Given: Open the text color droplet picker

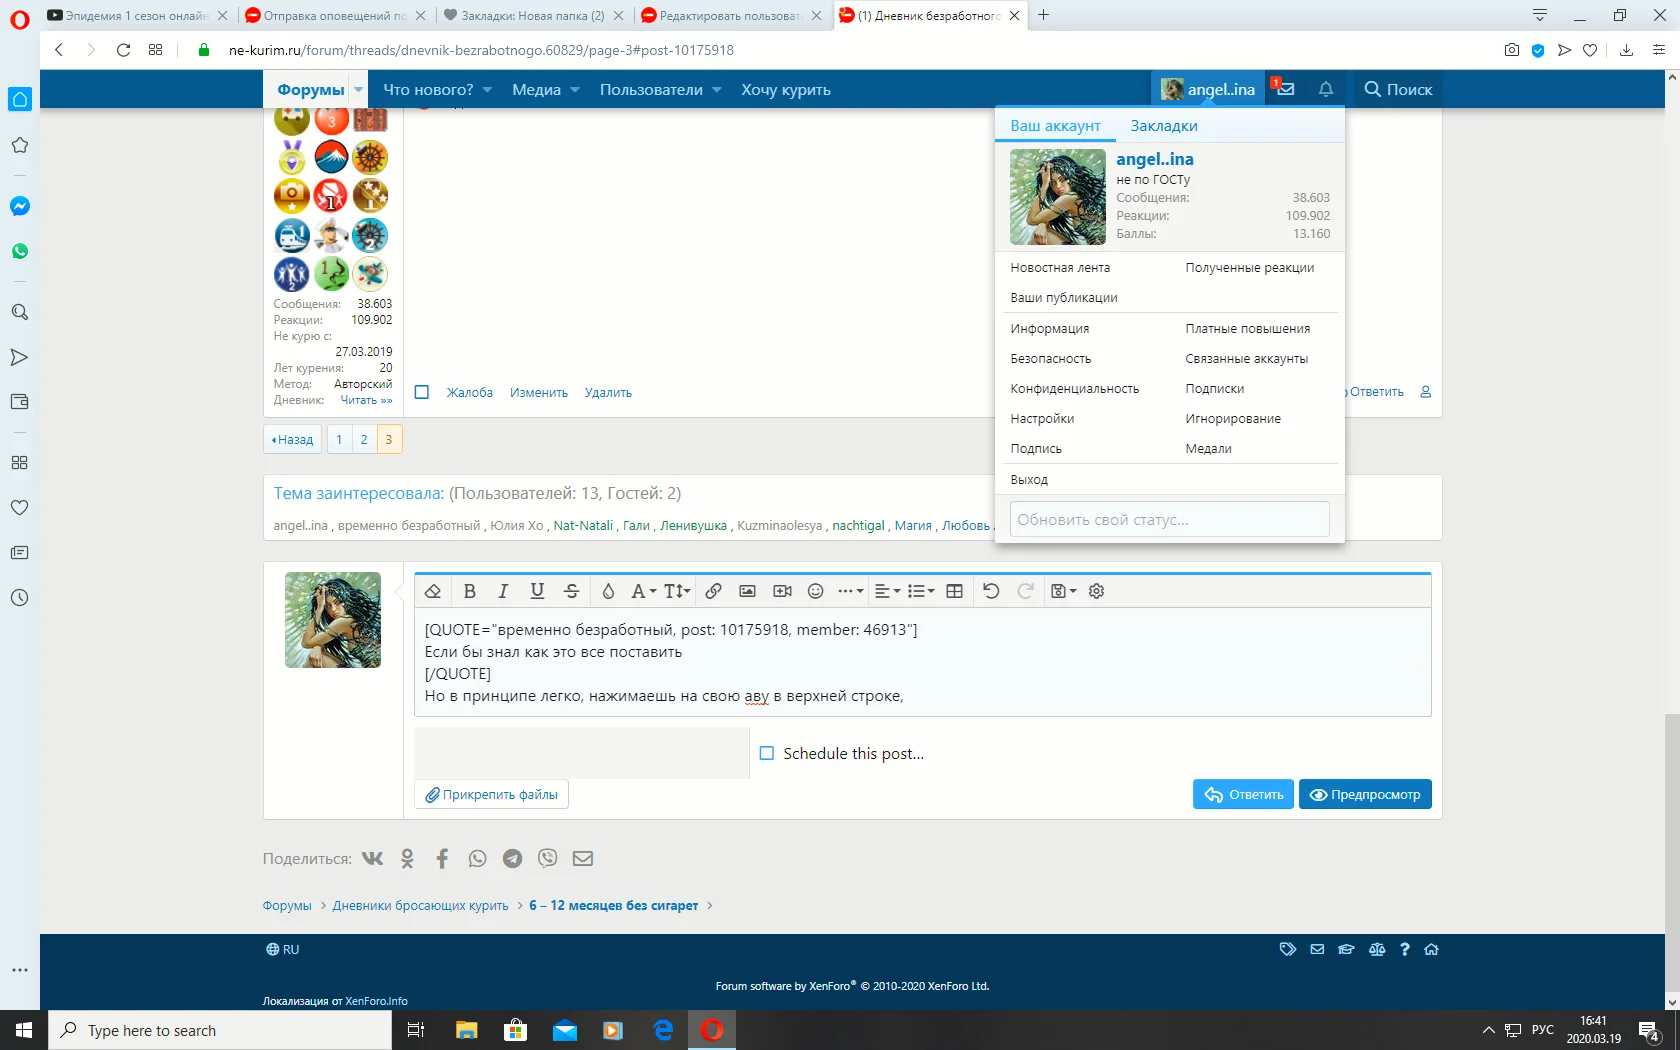Looking at the screenshot, I should click(x=608, y=591).
